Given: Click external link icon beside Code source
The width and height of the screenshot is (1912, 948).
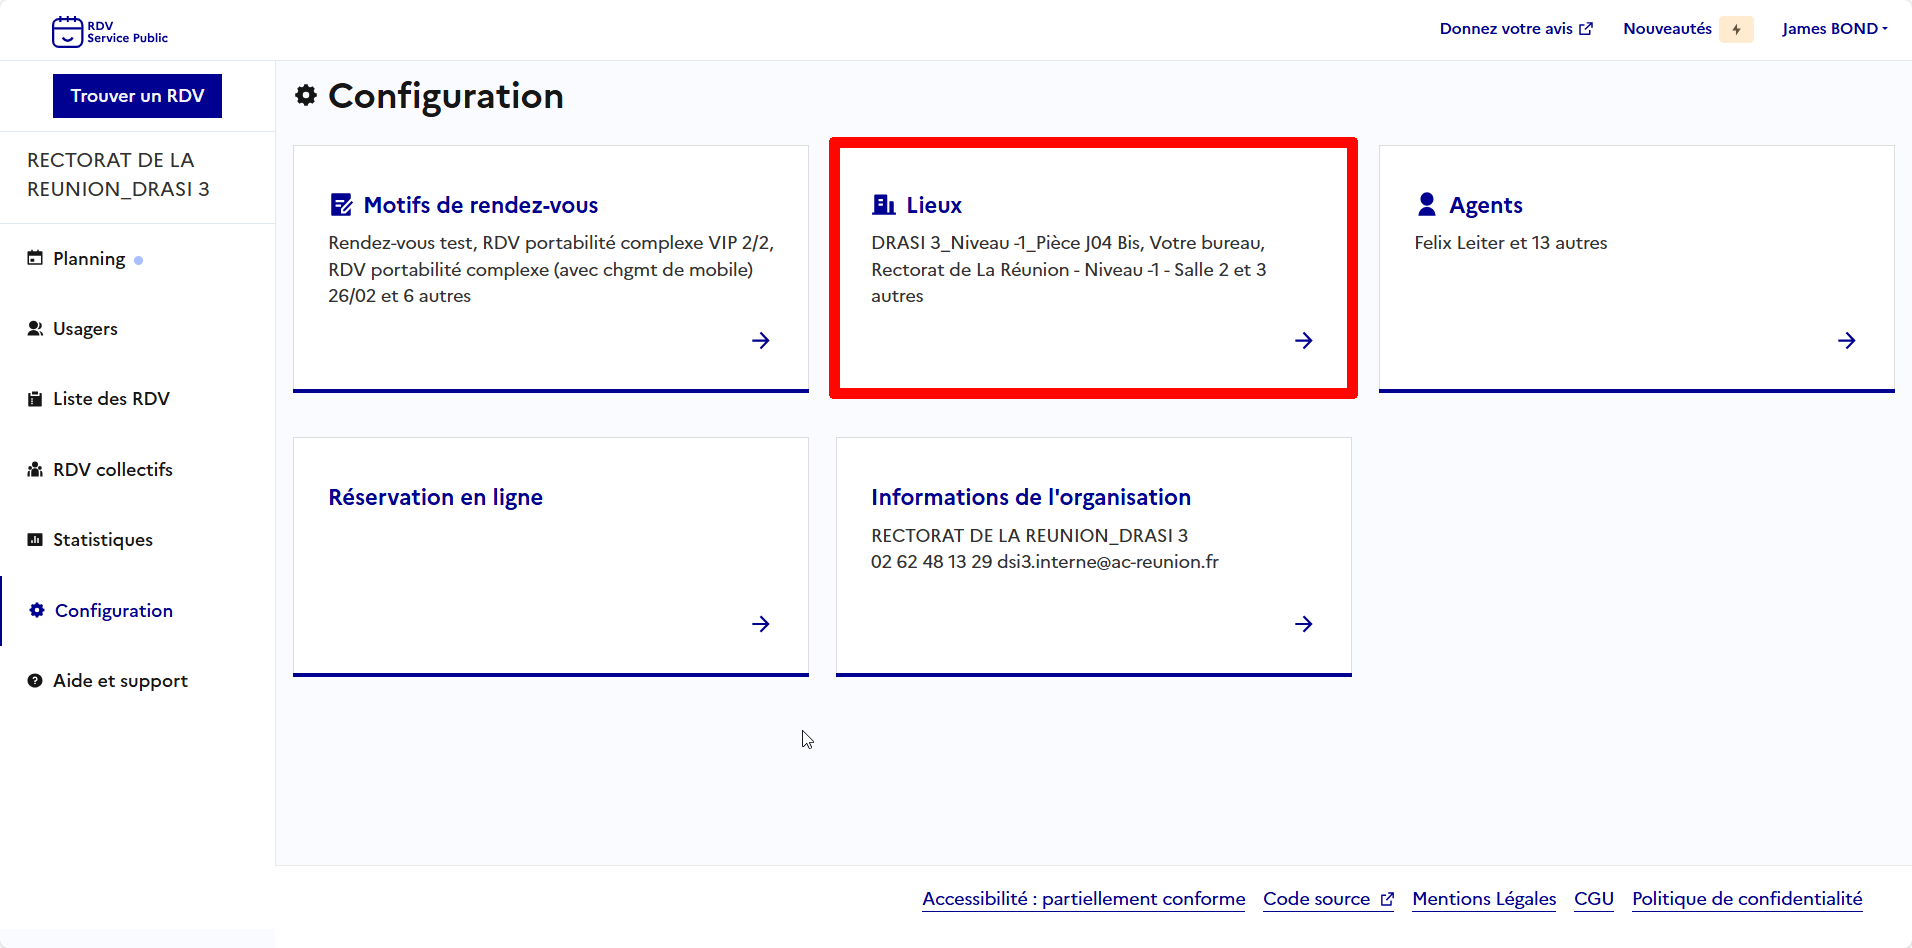Looking at the screenshot, I should (1387, 899).
